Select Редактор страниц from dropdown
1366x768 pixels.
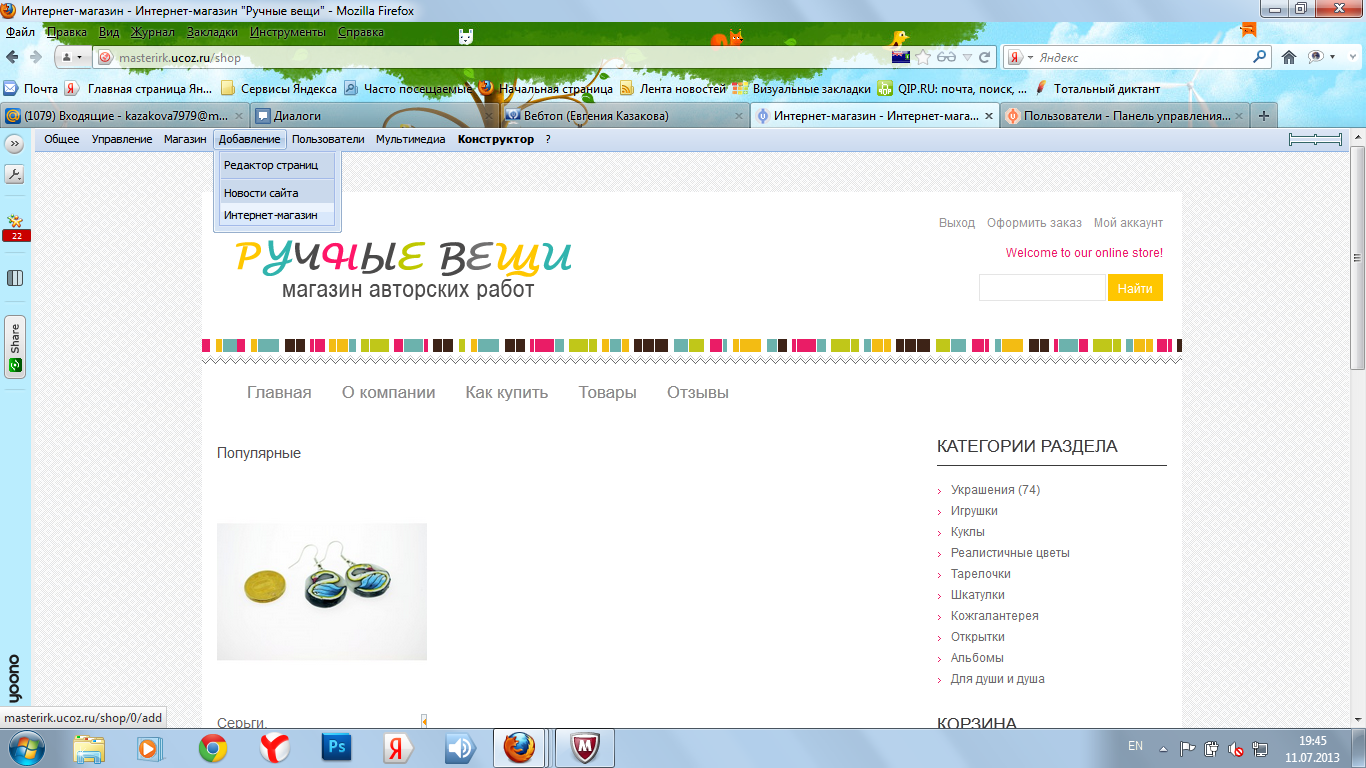pos(277,165)
